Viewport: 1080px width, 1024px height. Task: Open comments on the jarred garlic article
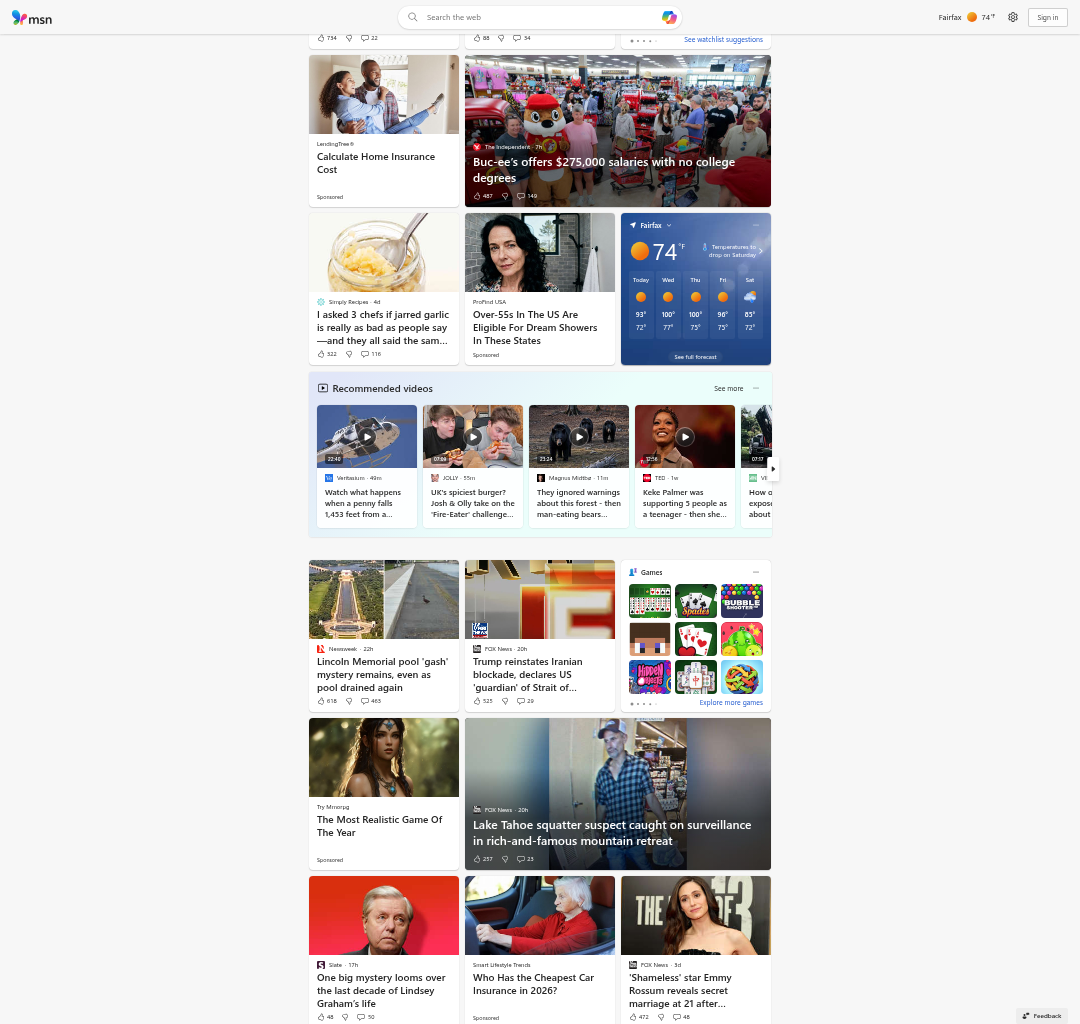click(371, 354)
